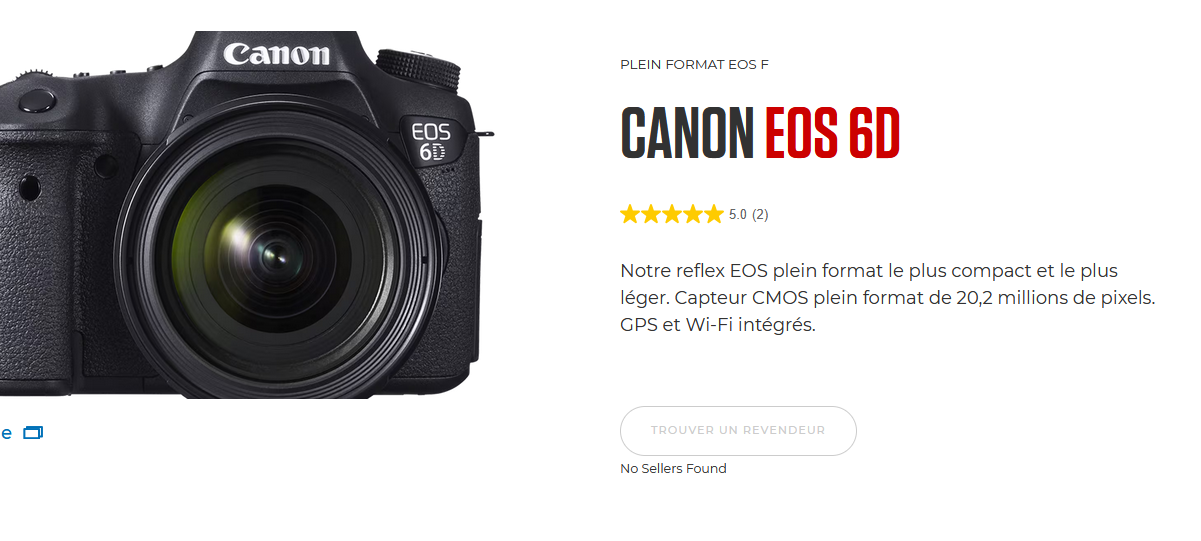Click the Trouver un revendeur button
The image size is (1201, 541).
[738, 431]
